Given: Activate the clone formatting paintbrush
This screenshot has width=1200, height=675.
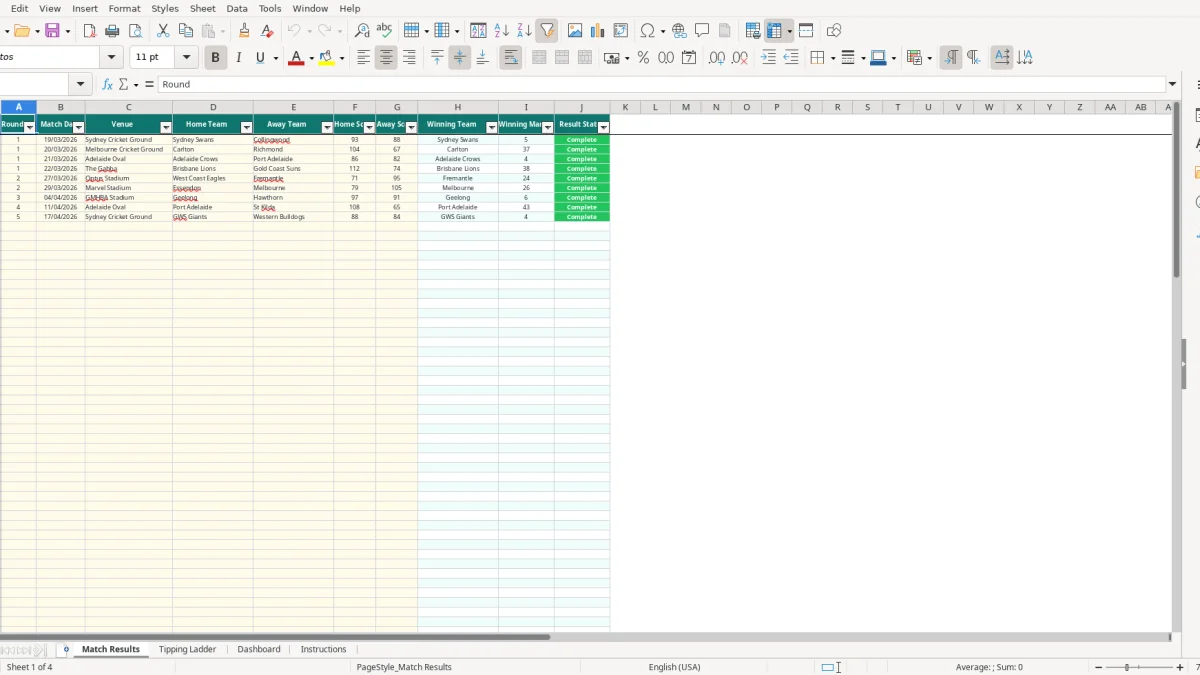Looking at the screenshot, I should pos(244,31).
